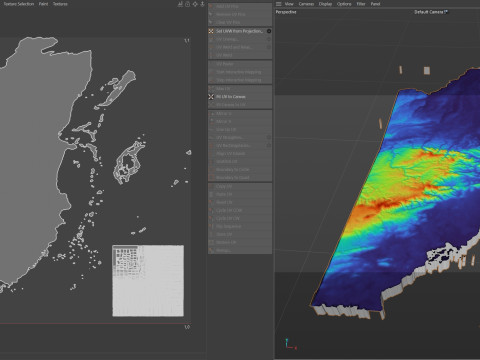Click the Paste UV command
480x360 pixels.
pos(240,194)
